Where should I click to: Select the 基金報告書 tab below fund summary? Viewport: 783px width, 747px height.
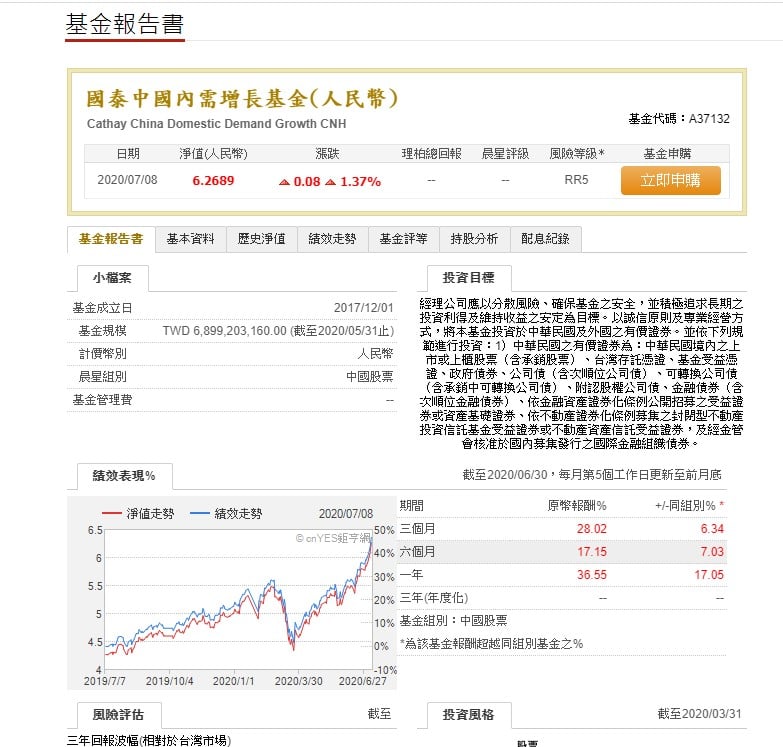pyautogui.click(x=110, y=239)
